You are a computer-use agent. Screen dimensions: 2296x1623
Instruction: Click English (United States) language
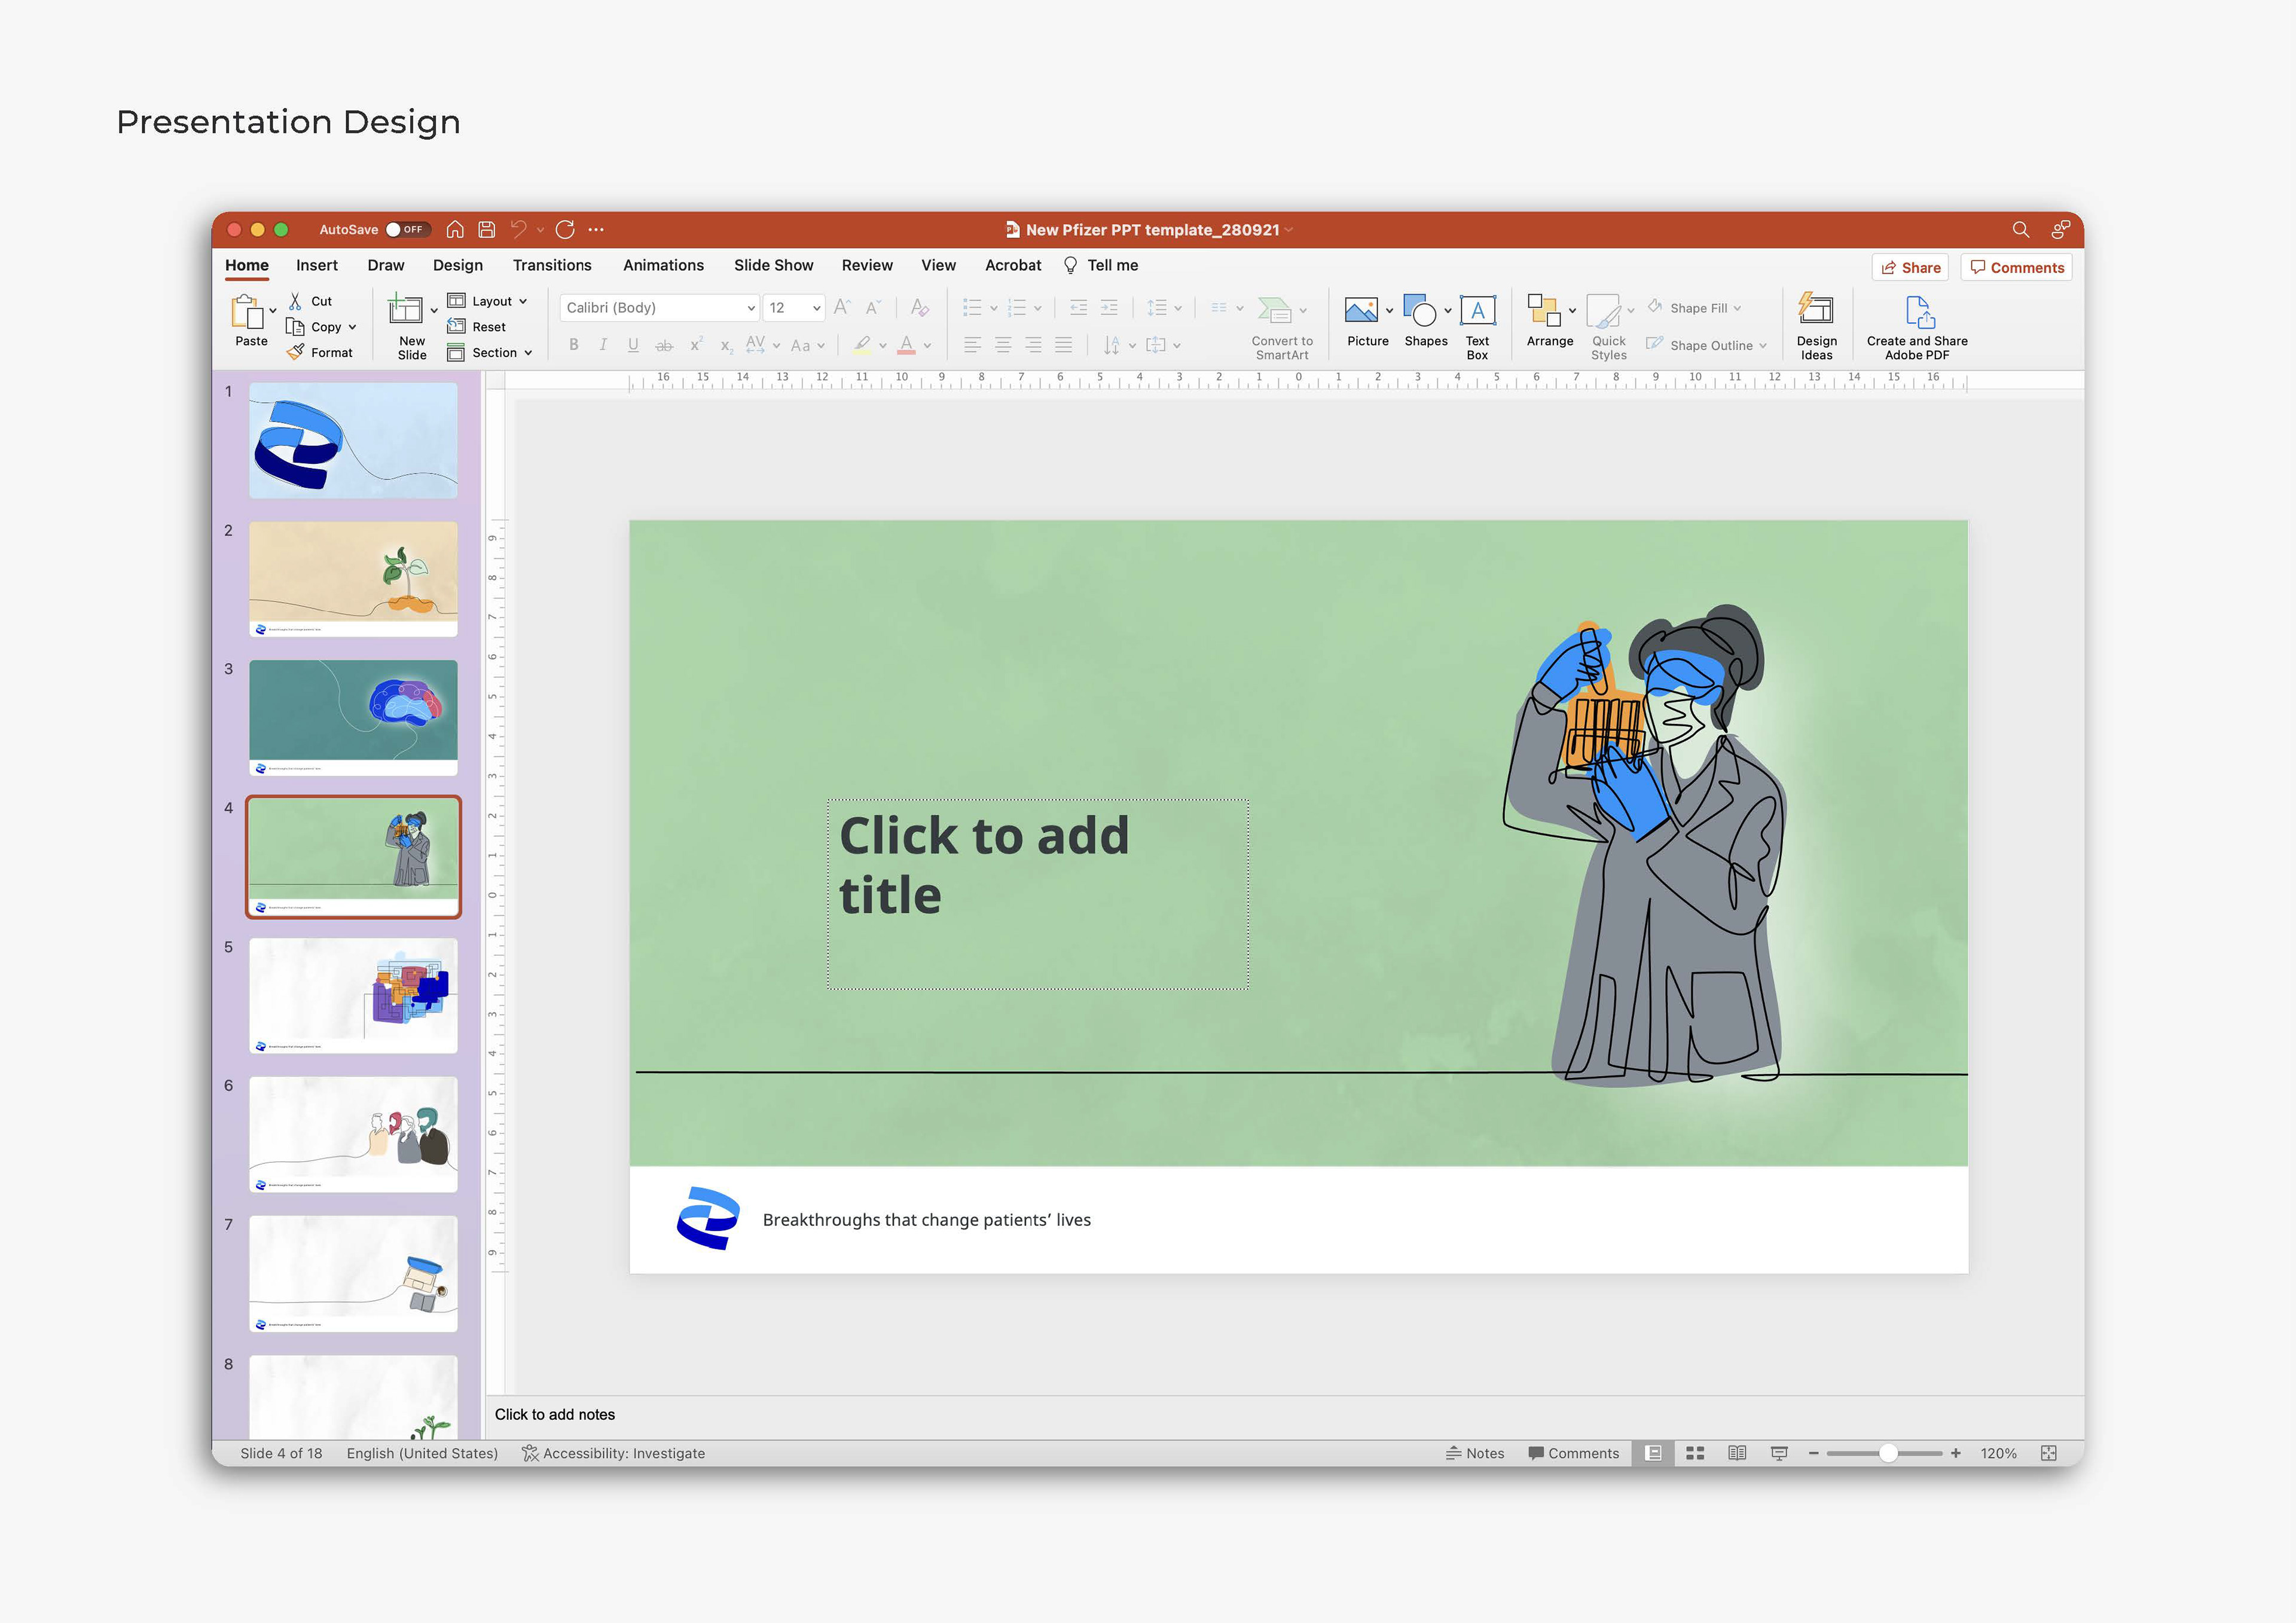coord(422,1453)
